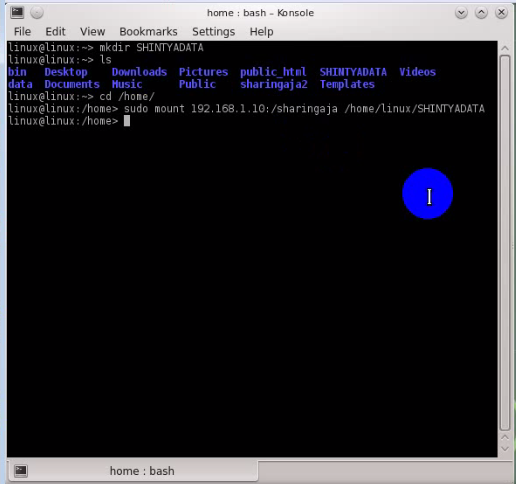
Task: Click the 'bin' directory name
Action: click(x=17, y=72)
